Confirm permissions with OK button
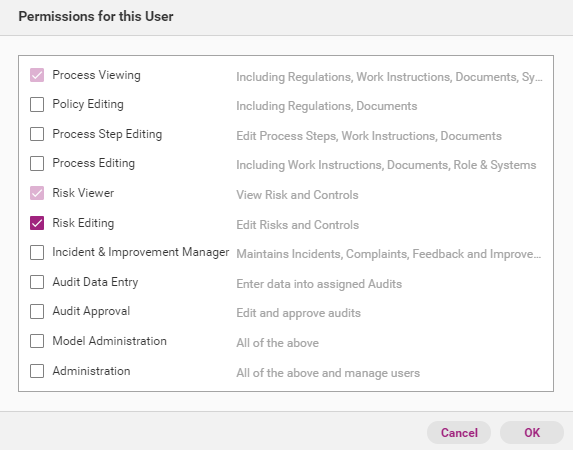Viewport: 573px width, 450px height. (532, 432)
